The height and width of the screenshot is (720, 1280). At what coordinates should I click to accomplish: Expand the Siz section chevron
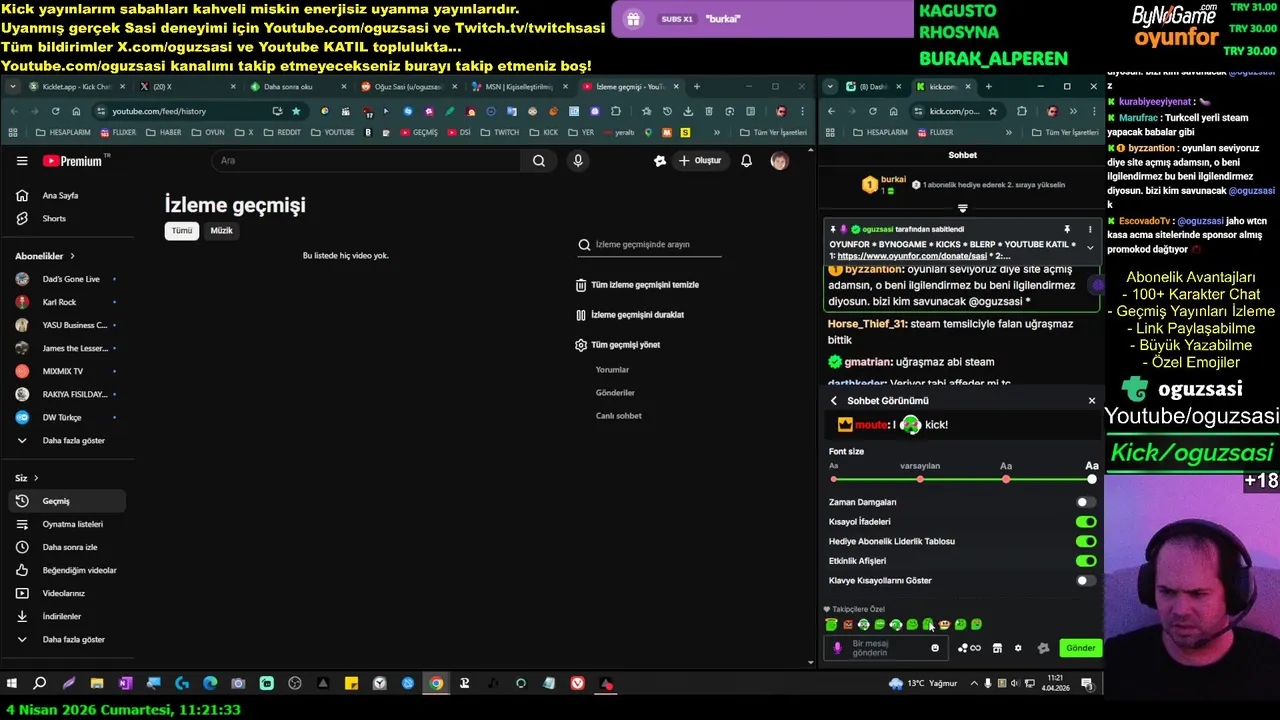(36, 478)
